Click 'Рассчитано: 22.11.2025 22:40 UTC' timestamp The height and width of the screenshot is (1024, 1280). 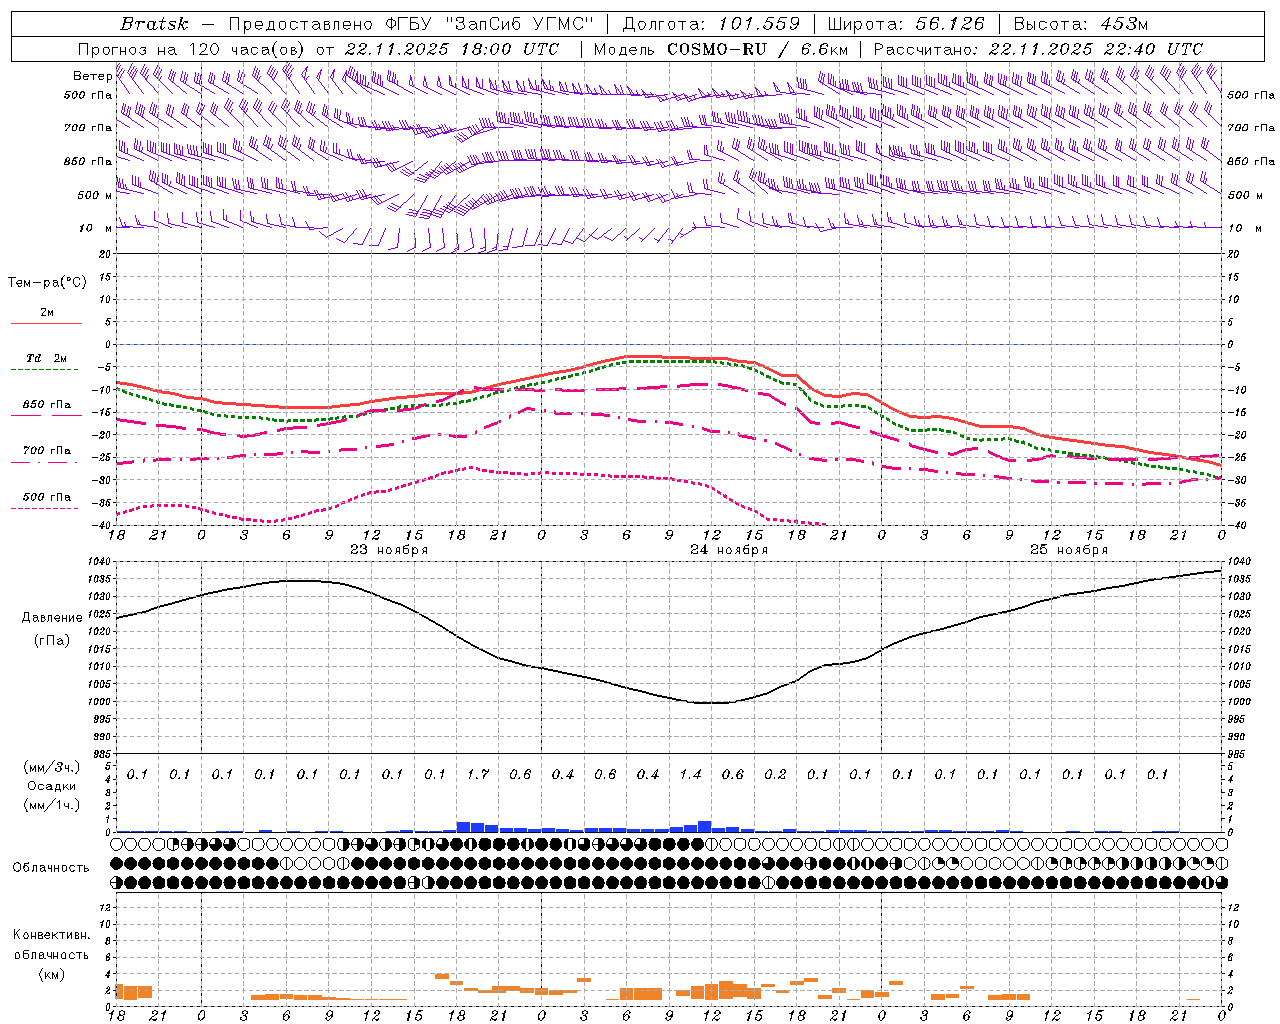coord(1038,49)
